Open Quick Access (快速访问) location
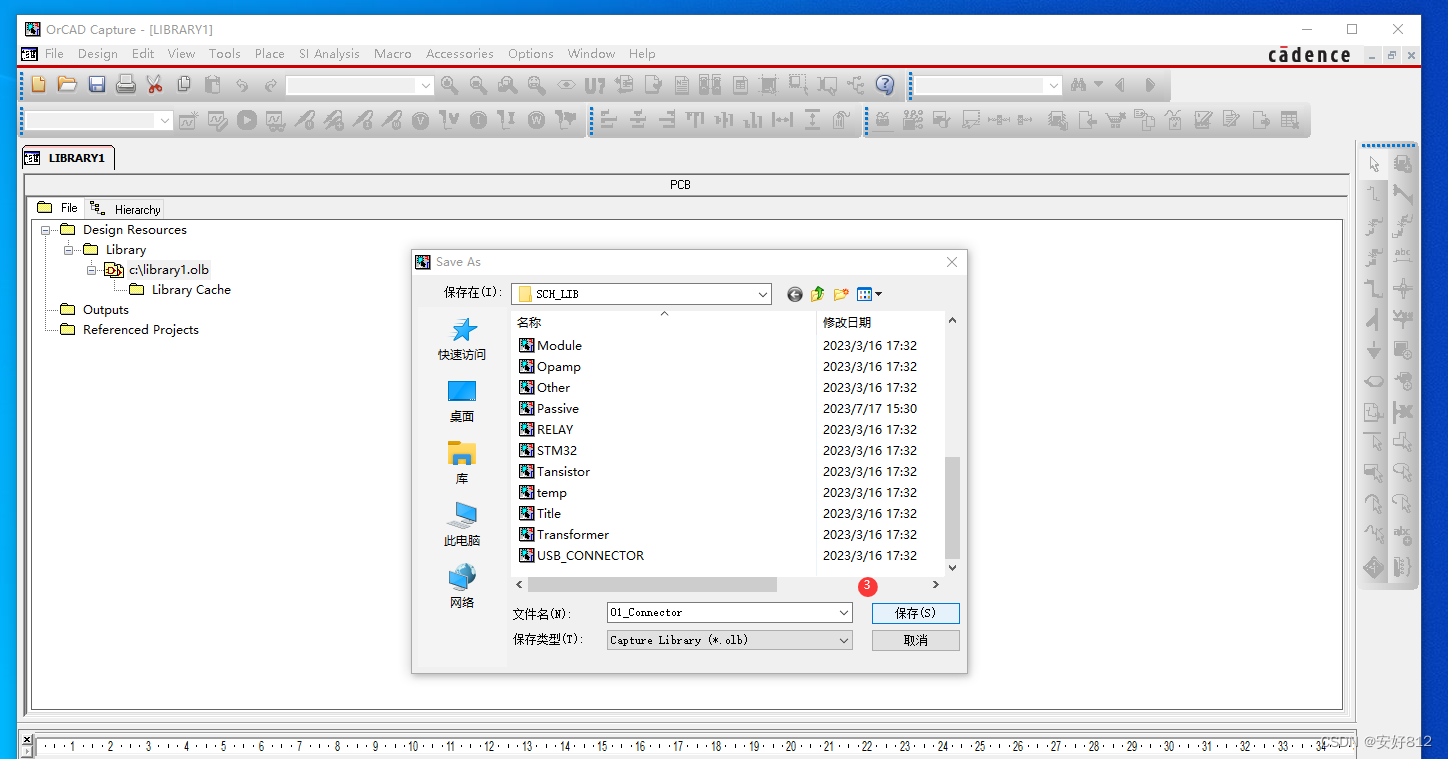This screenshot has height=759, width=1448. coord(462,339)
